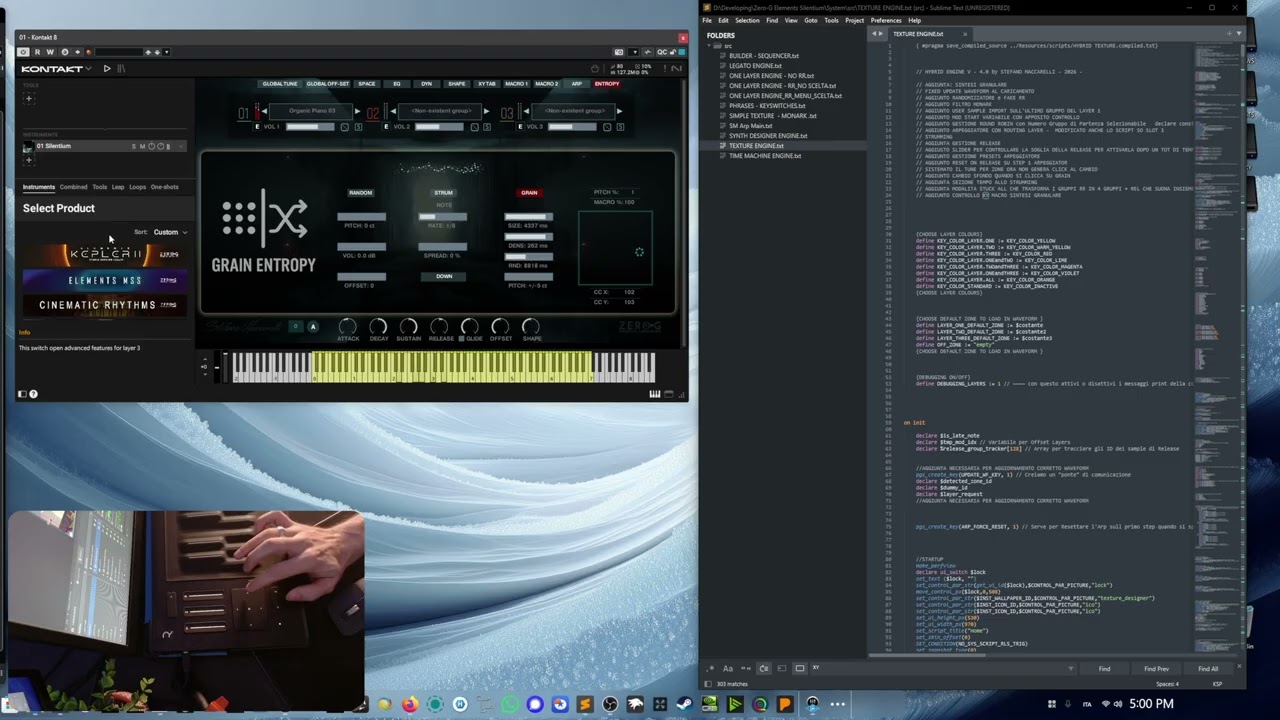Open the Goto menu in Sublime Text
This screenshot has width=1280, height=720.
coord(811,20)
